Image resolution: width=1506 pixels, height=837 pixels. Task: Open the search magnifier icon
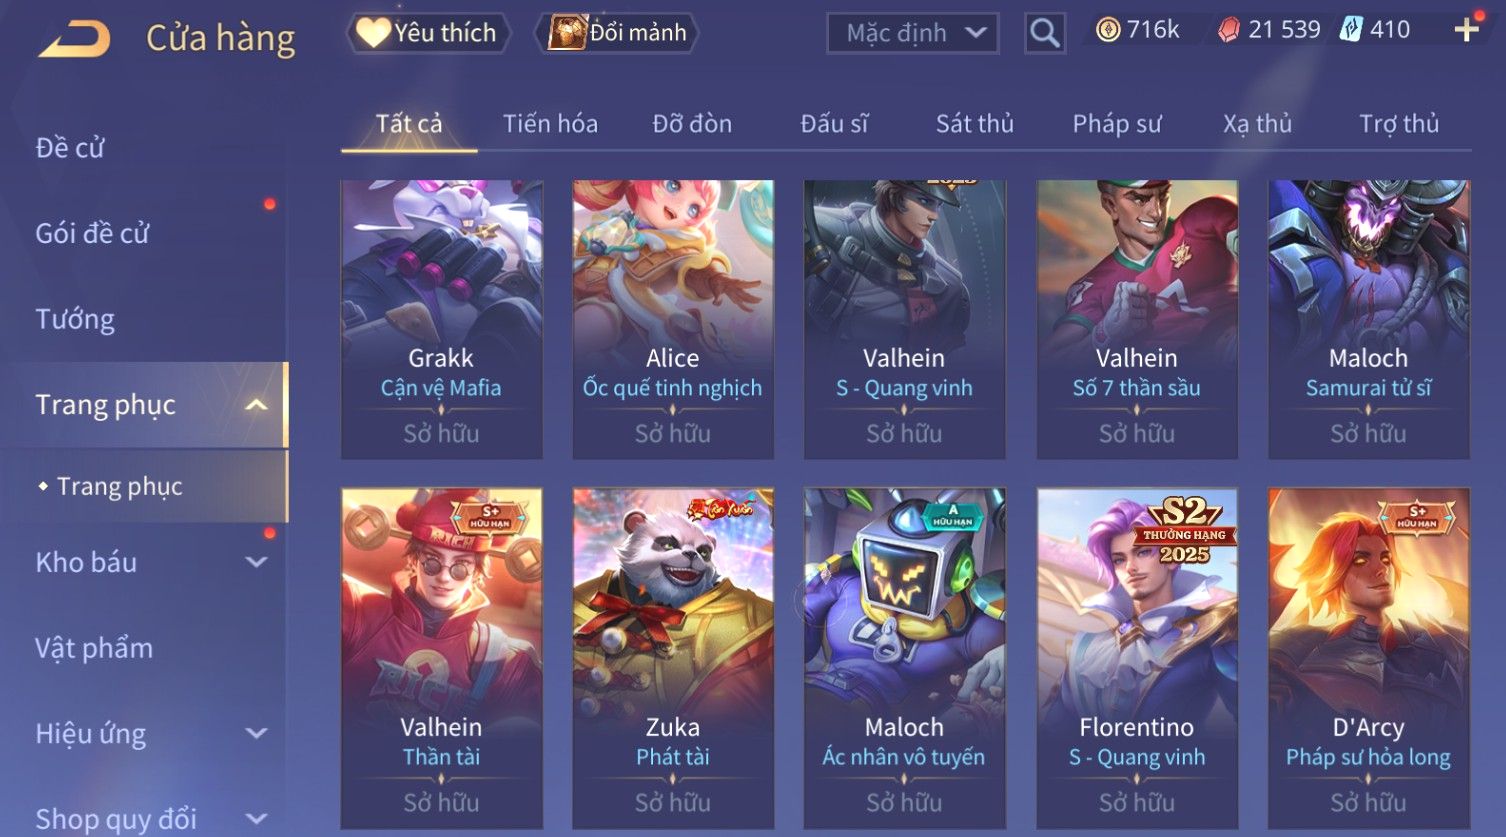coord(1044,33)
